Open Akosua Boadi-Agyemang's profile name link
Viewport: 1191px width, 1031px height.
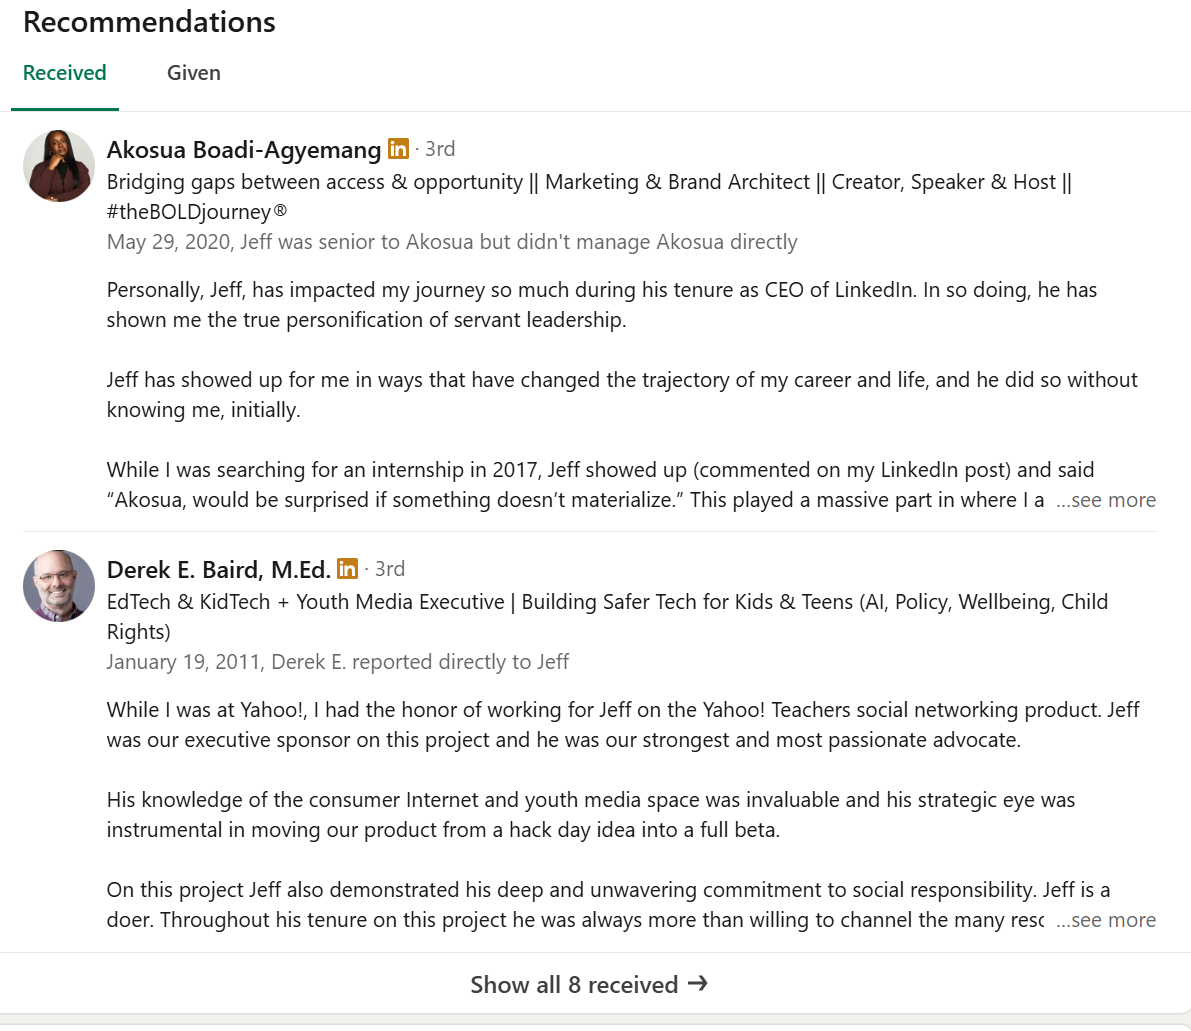(x=244, y=150)
